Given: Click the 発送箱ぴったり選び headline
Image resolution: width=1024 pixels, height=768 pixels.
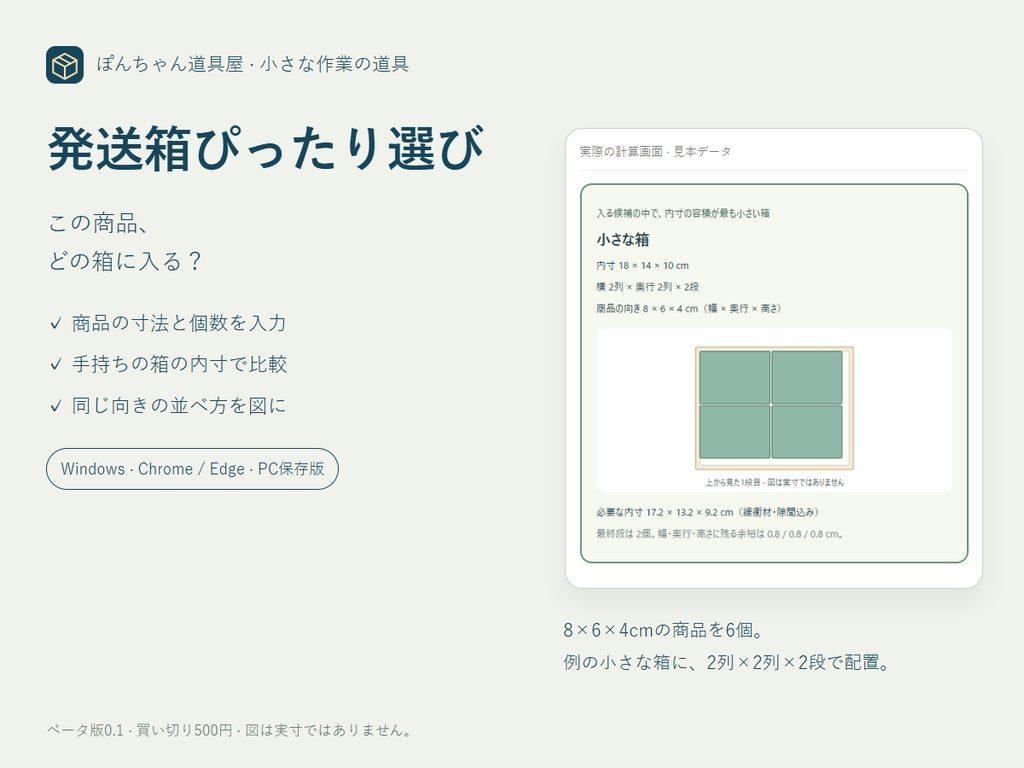Looking at the screenshot, I should (x=266, y=149).
